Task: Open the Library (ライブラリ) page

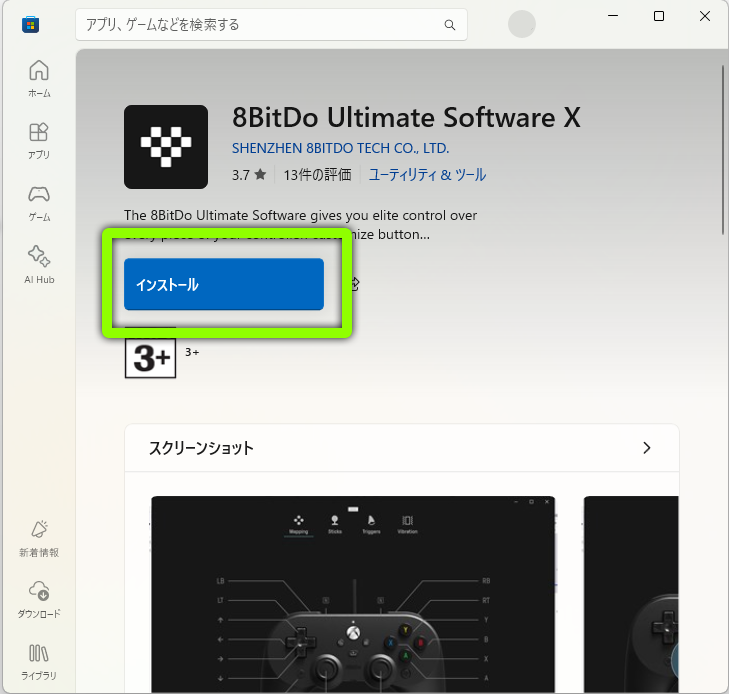Action: (x=38, y=662)
